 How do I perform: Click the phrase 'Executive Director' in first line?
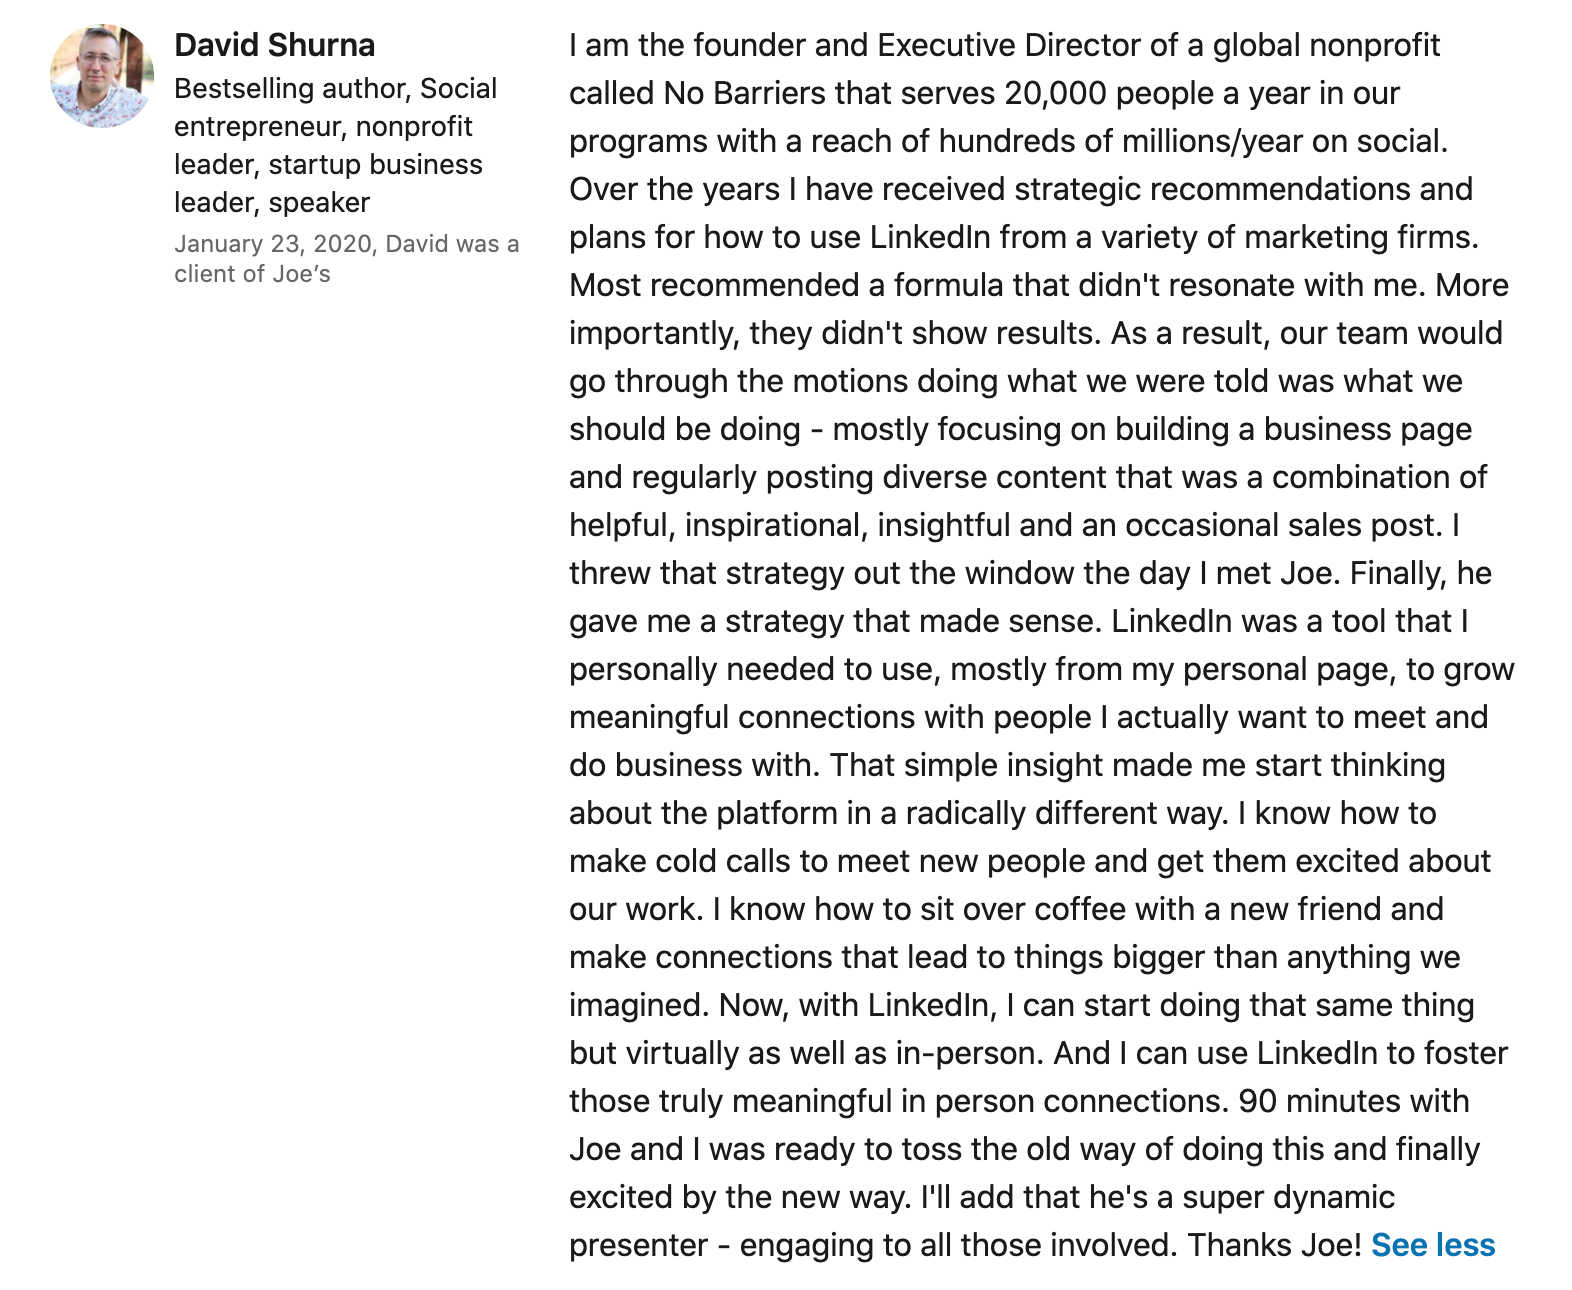click(x=1009, y=45)
